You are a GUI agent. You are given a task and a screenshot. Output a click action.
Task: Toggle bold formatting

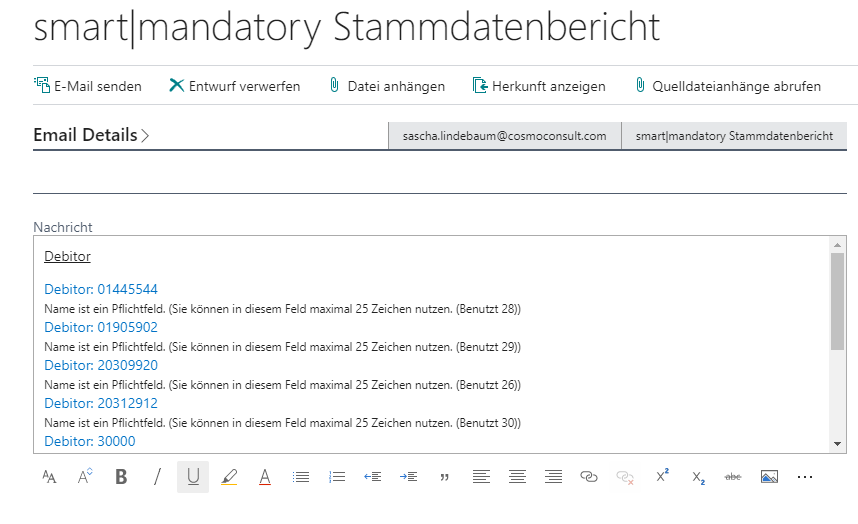[121, 477]
